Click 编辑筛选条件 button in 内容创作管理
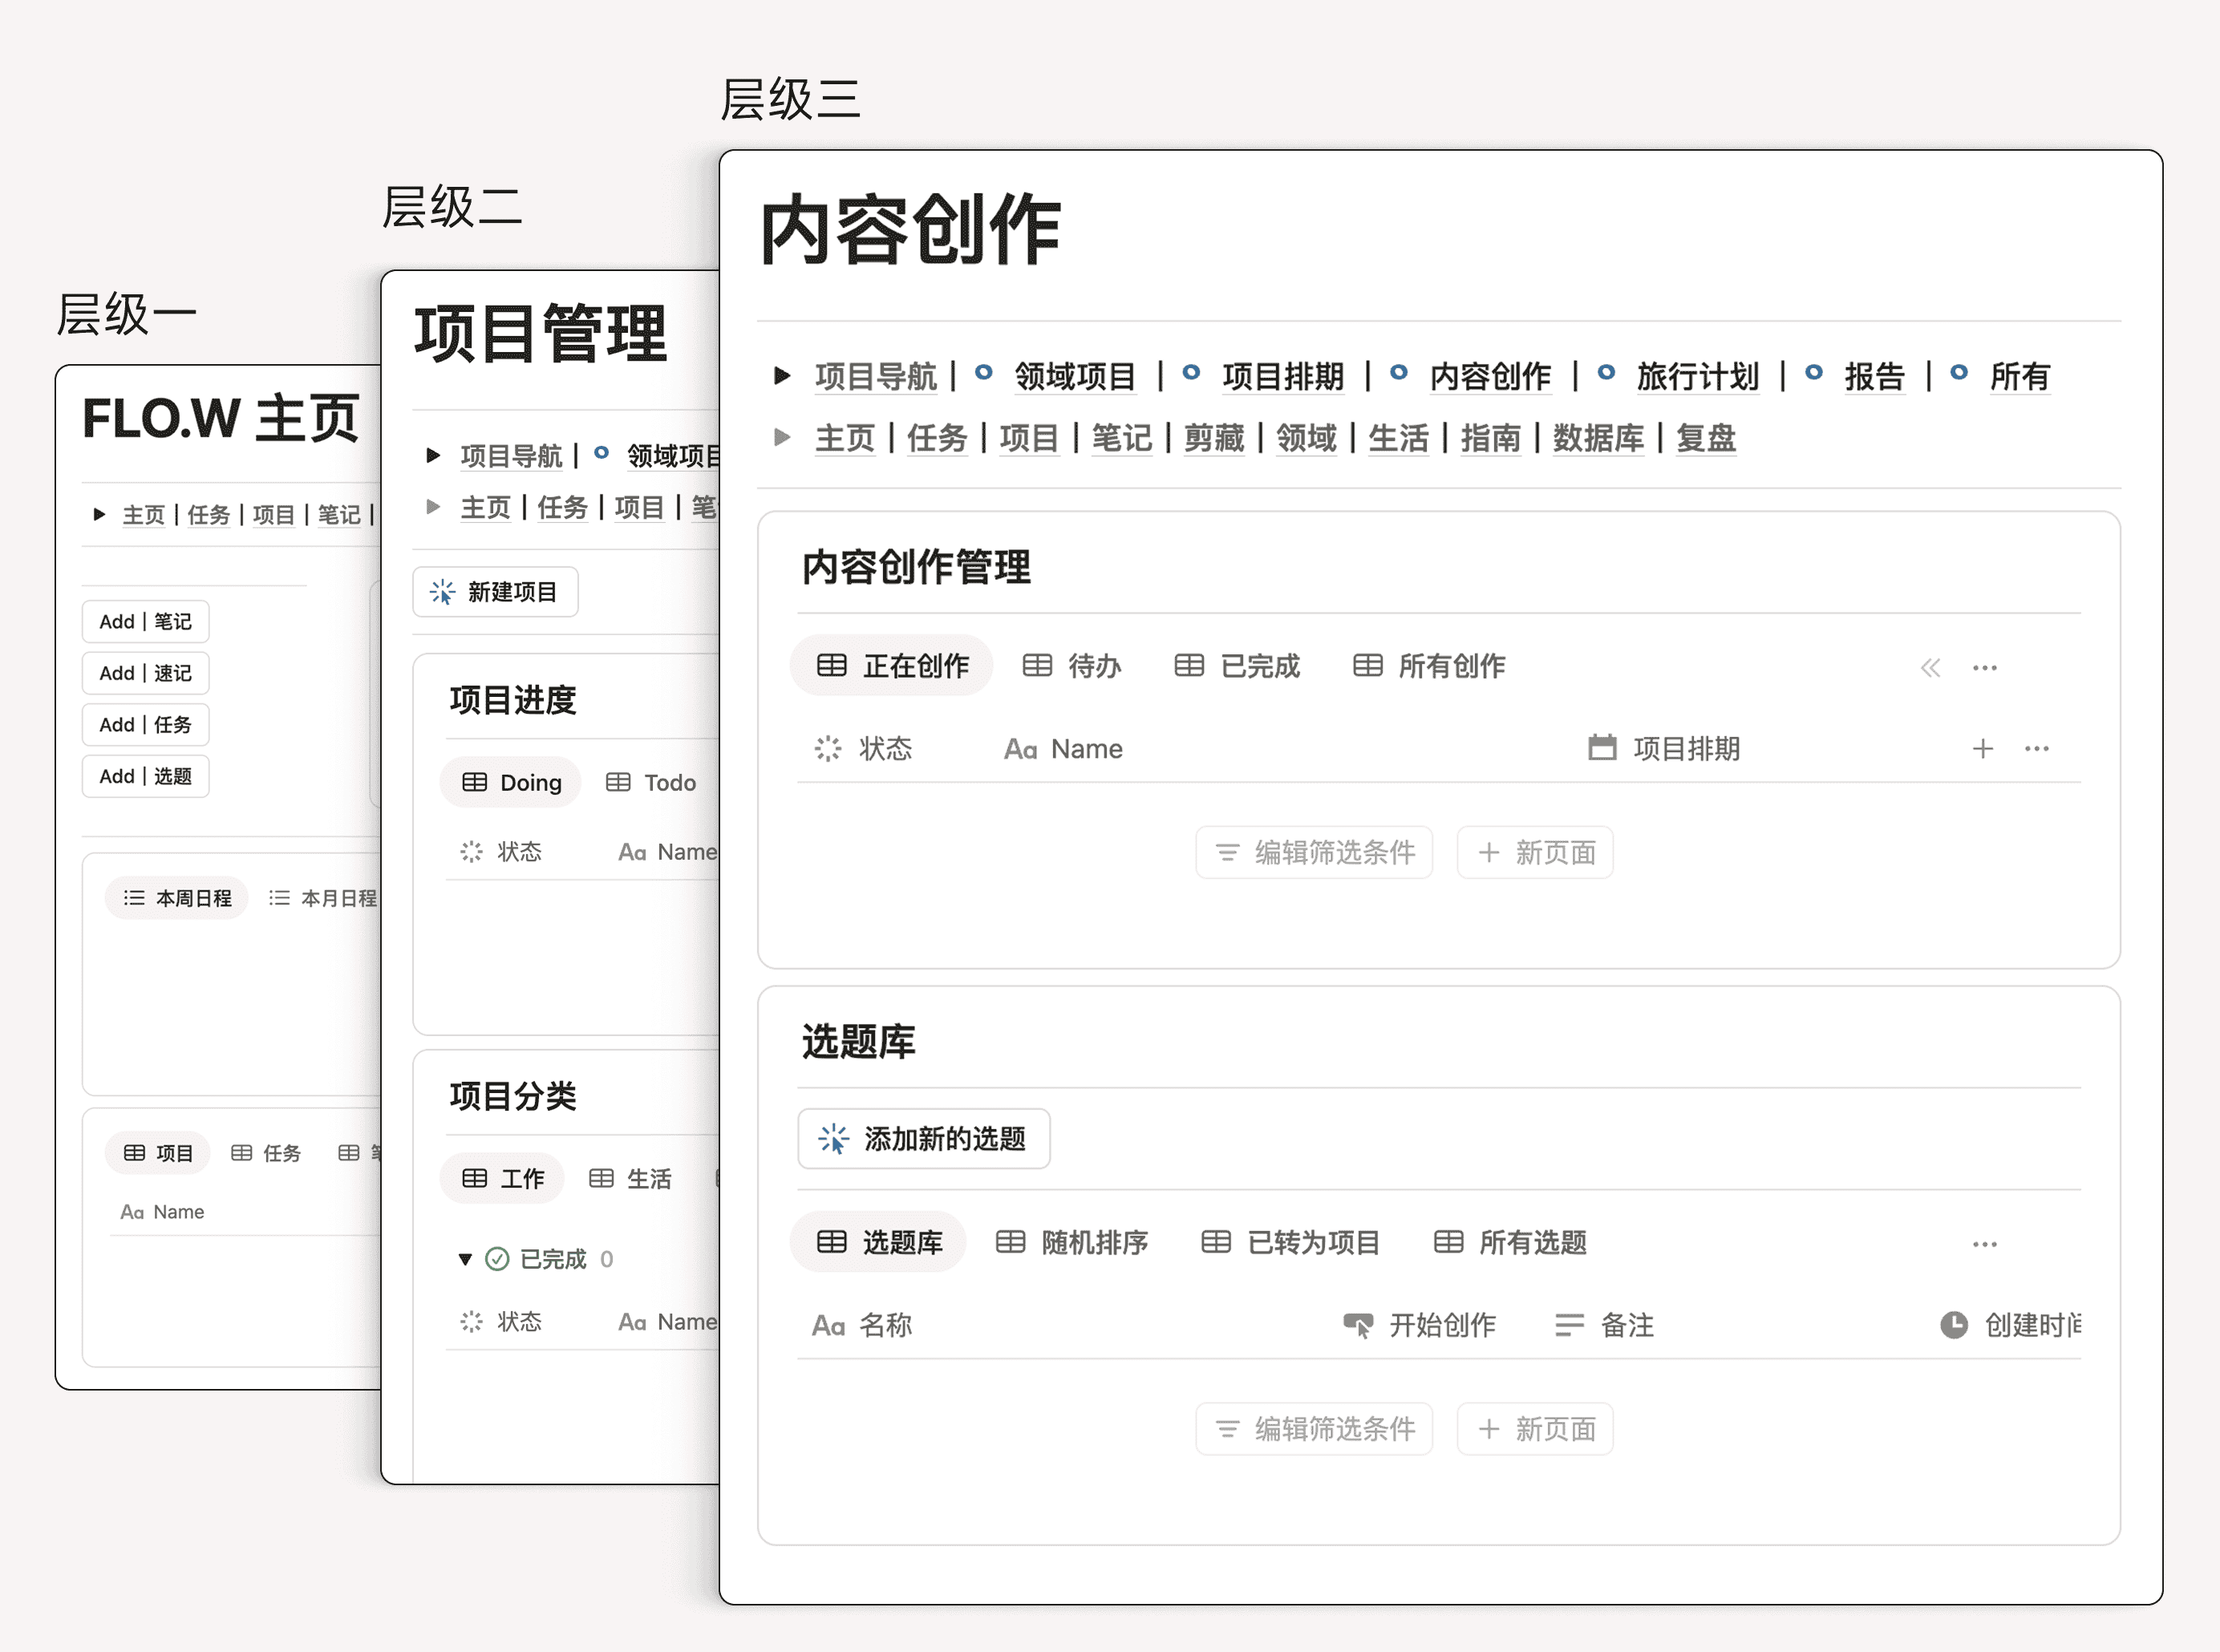2220x1652 pixels. click(1314, 852)
